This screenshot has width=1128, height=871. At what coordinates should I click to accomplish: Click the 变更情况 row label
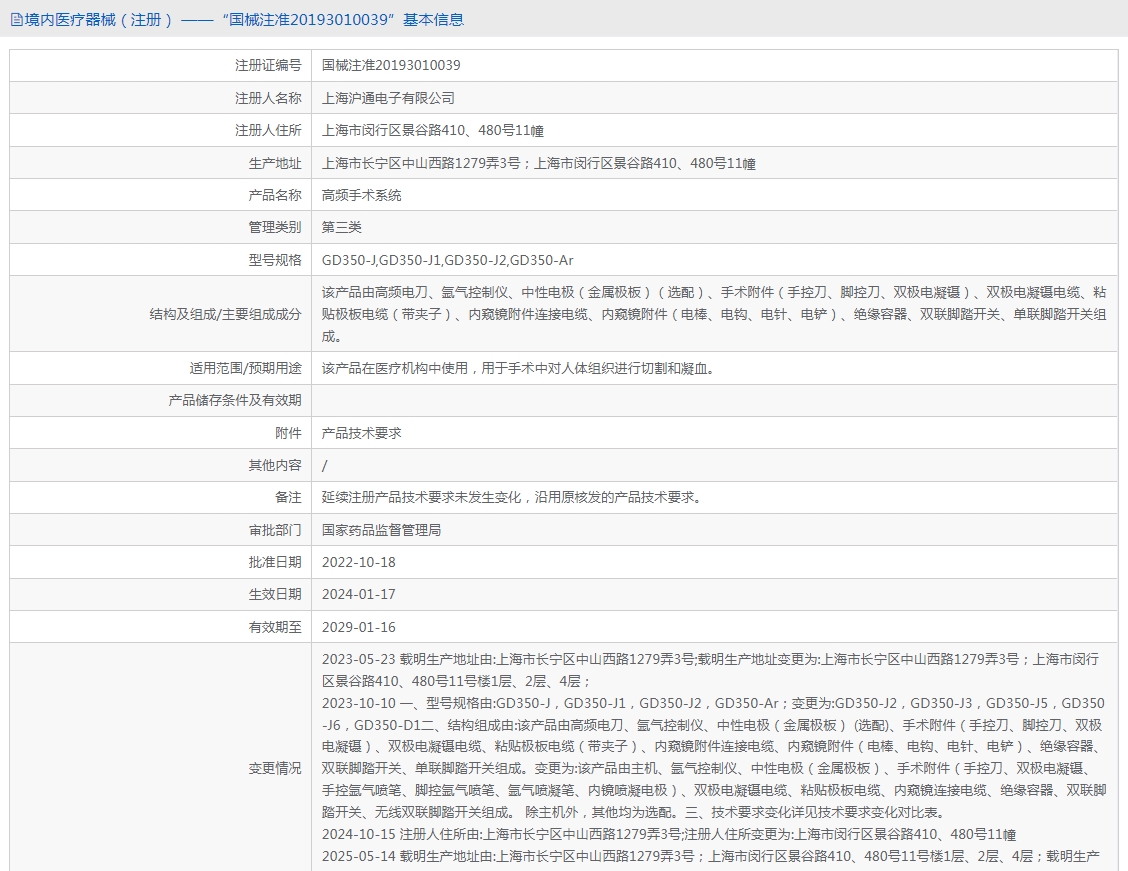pyautogui.click(x=274, y=768)
